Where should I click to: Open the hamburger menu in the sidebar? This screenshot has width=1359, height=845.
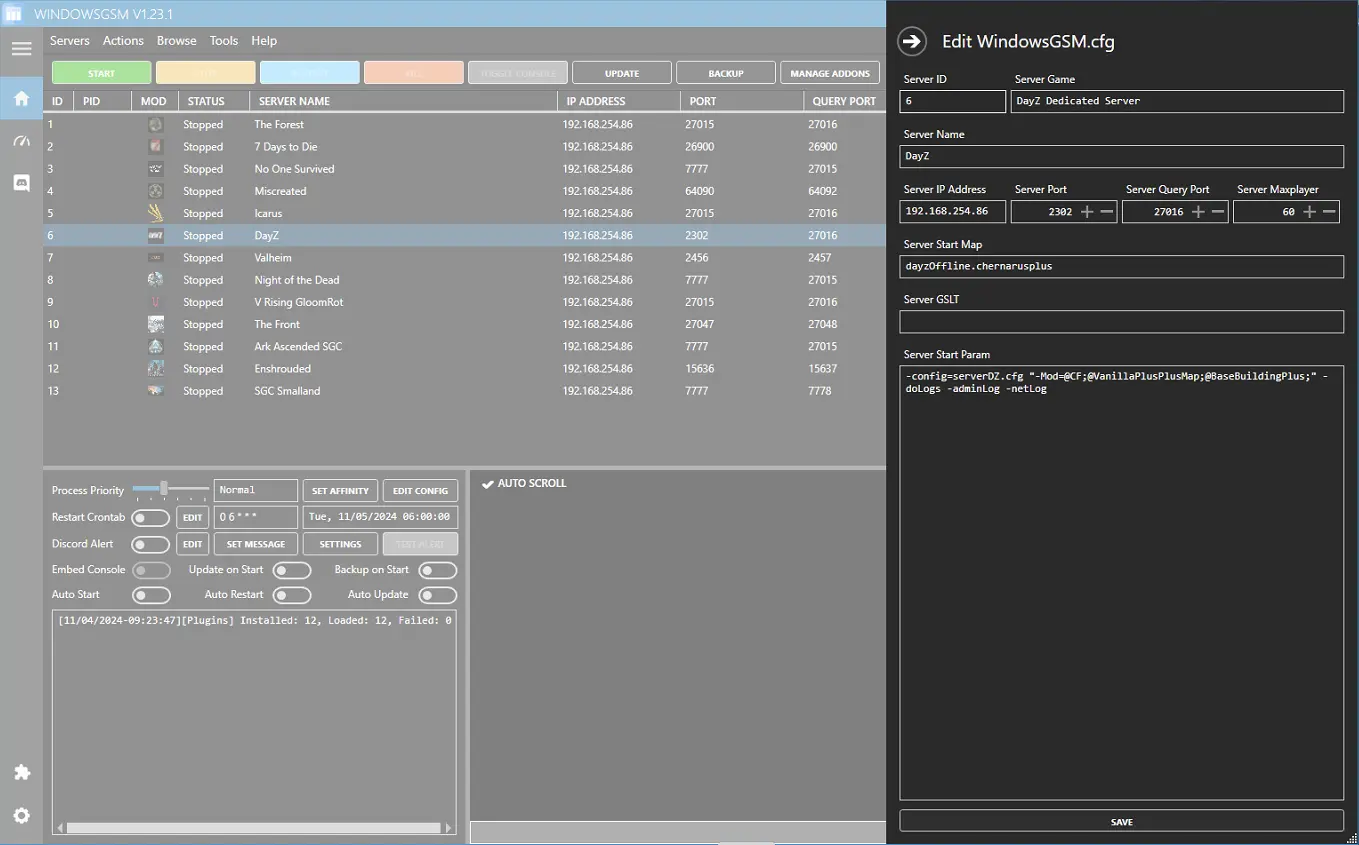21,49
